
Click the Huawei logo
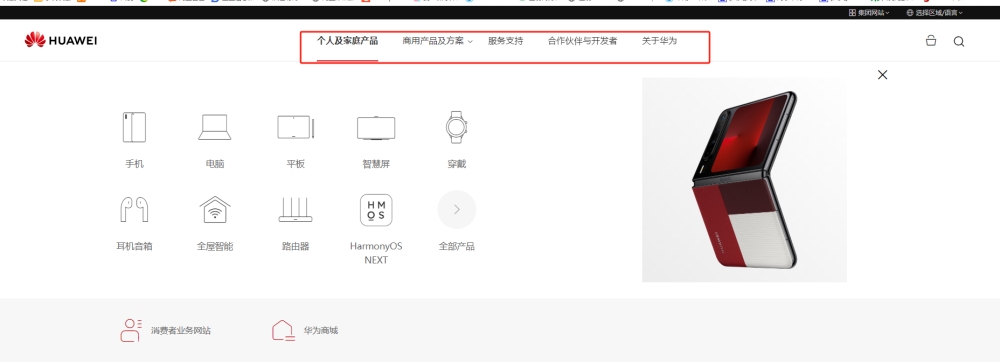tap(61, 40)
